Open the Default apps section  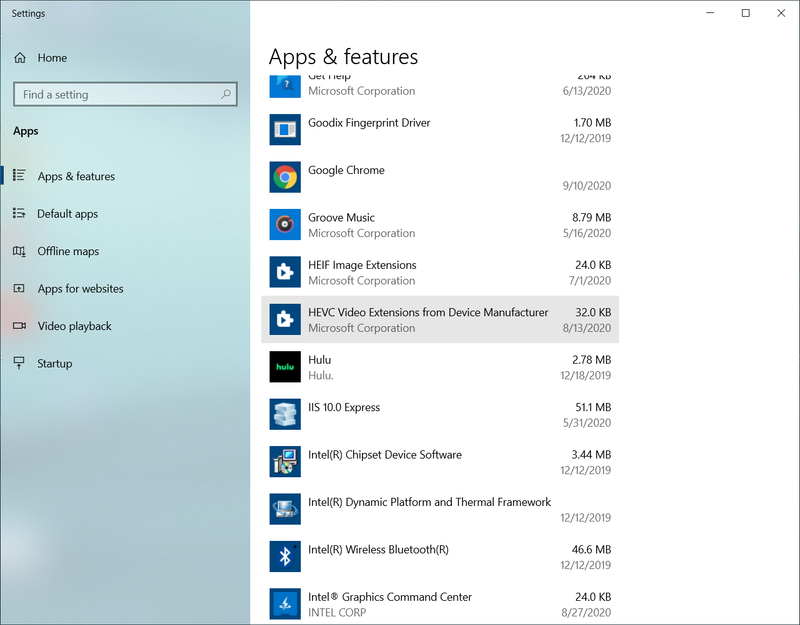(67, 214)
